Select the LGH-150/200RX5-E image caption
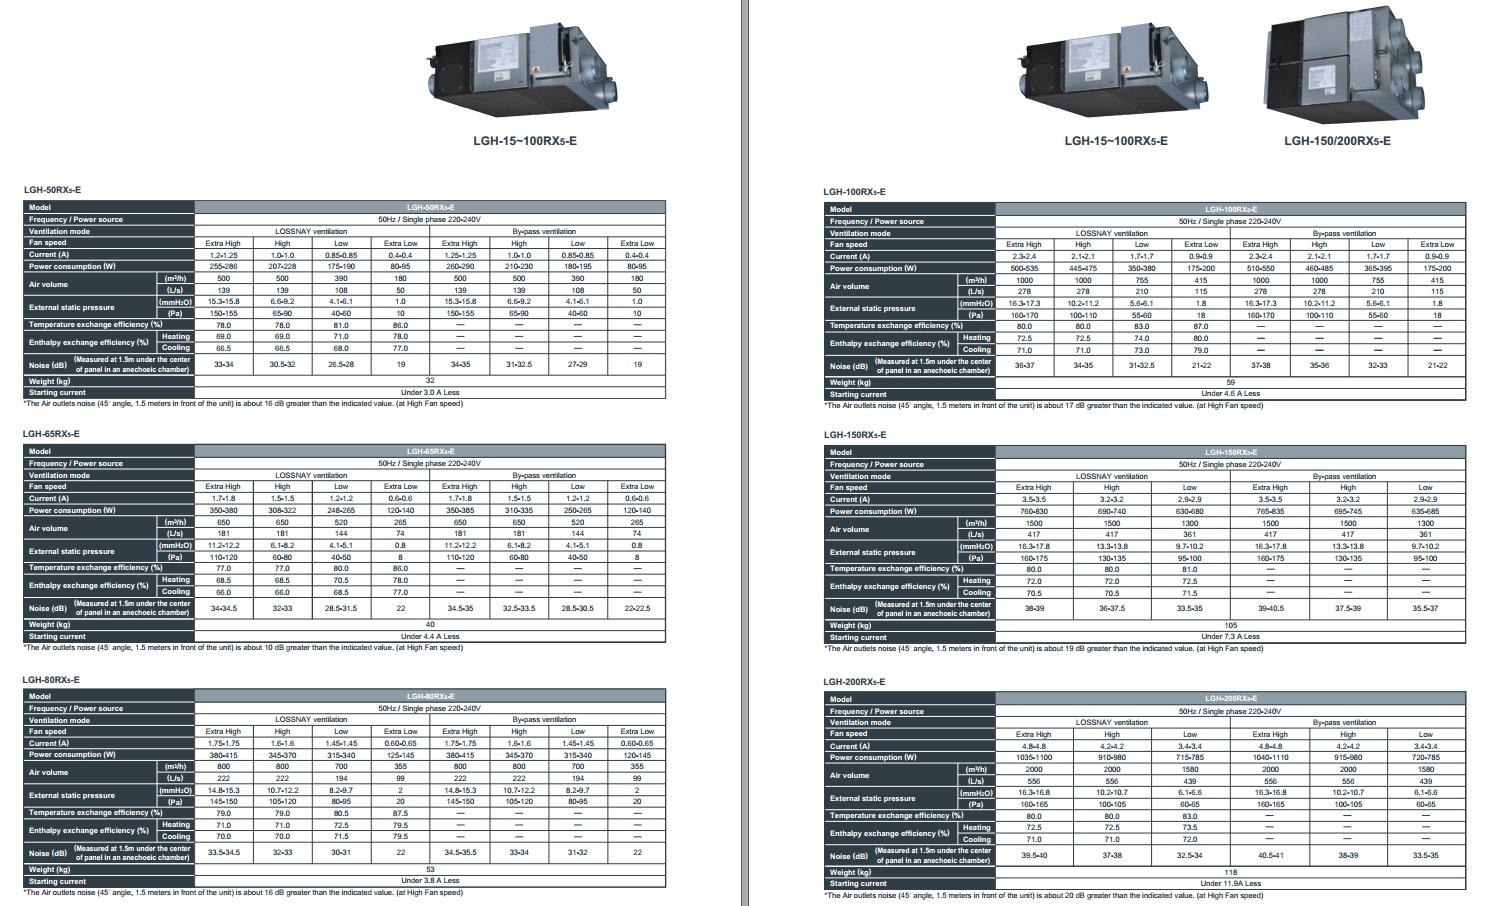1494x906 pixels. pos(1337,141)
